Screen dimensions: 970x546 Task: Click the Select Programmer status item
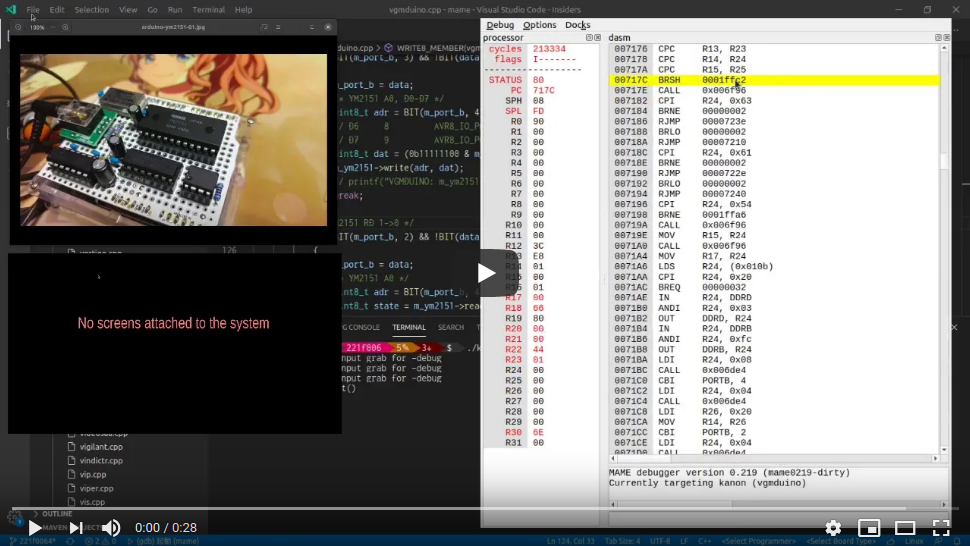758,541
